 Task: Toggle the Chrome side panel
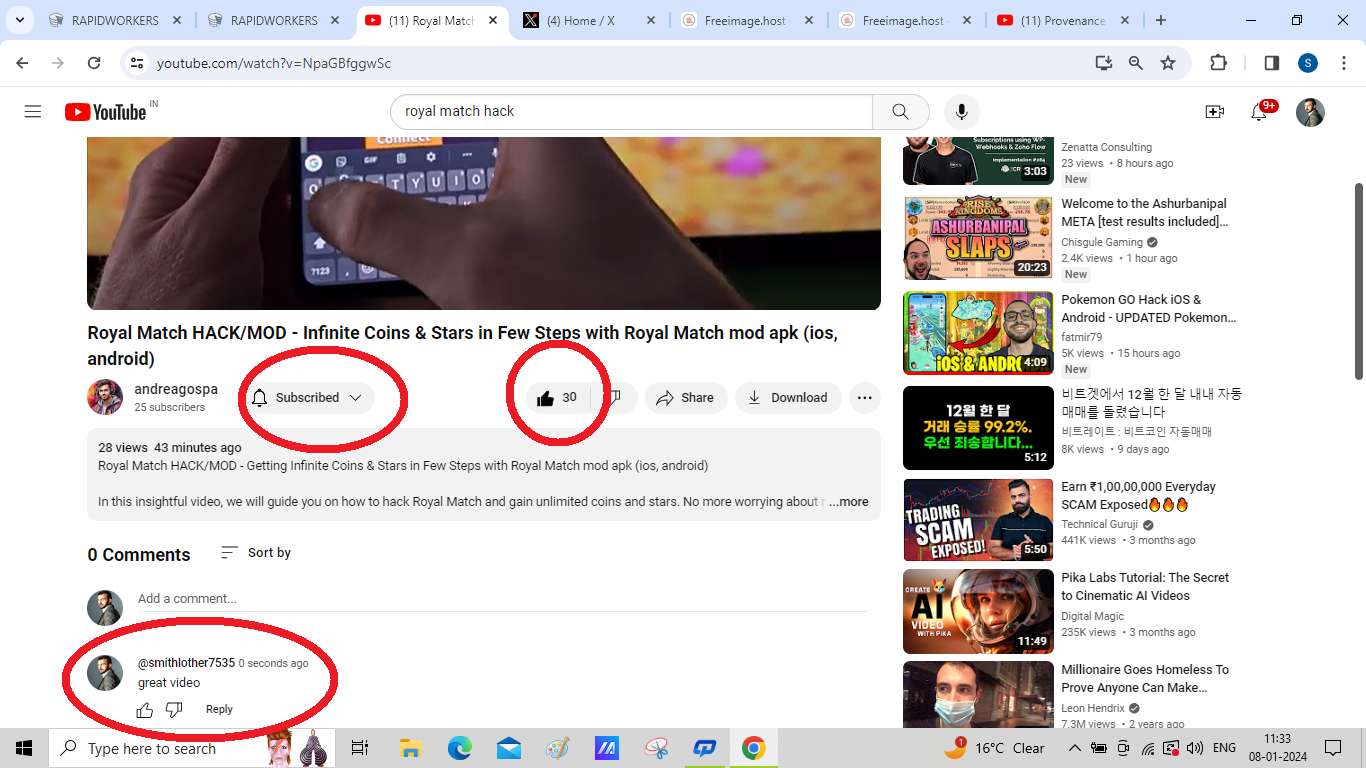1272,63
